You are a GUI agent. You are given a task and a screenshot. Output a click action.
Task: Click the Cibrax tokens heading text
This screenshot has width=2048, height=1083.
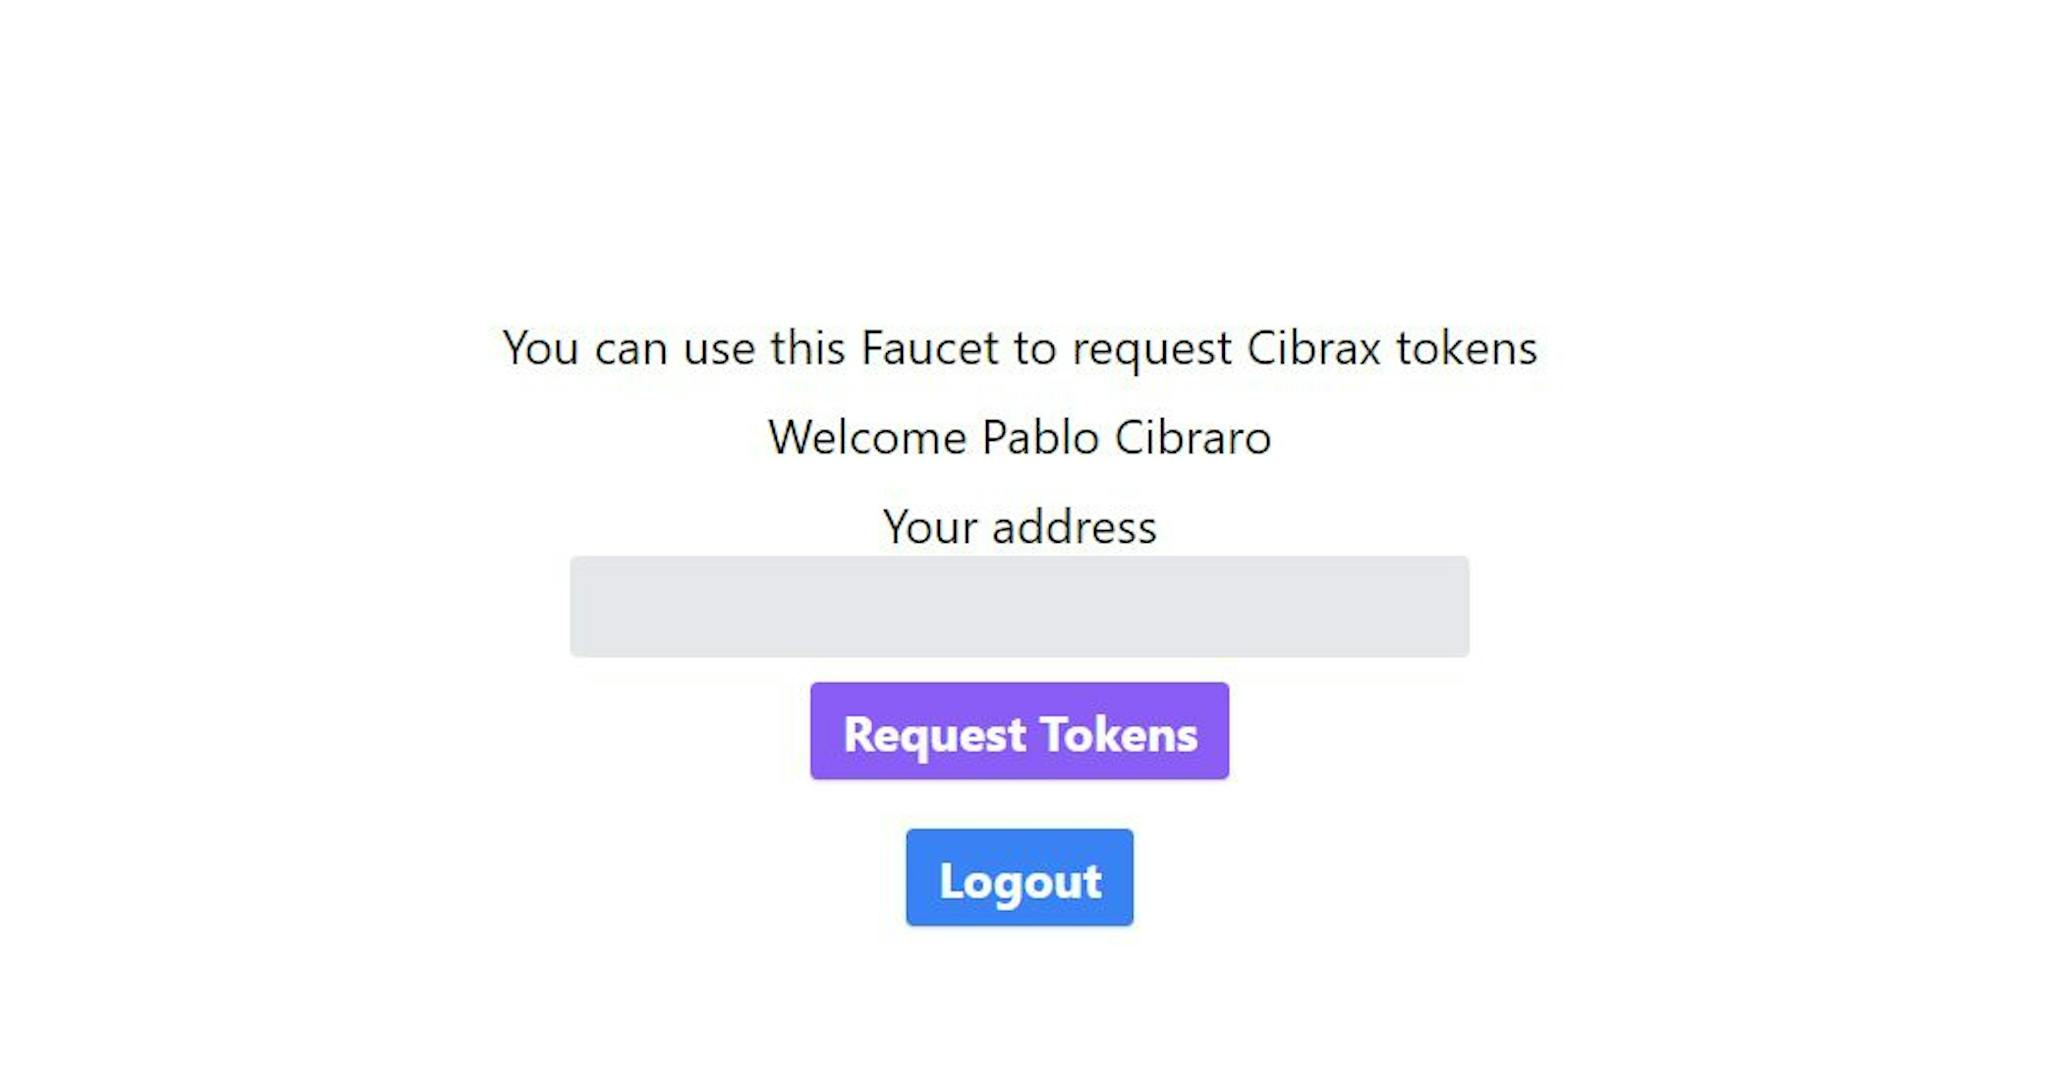[x=1020, y=348]
